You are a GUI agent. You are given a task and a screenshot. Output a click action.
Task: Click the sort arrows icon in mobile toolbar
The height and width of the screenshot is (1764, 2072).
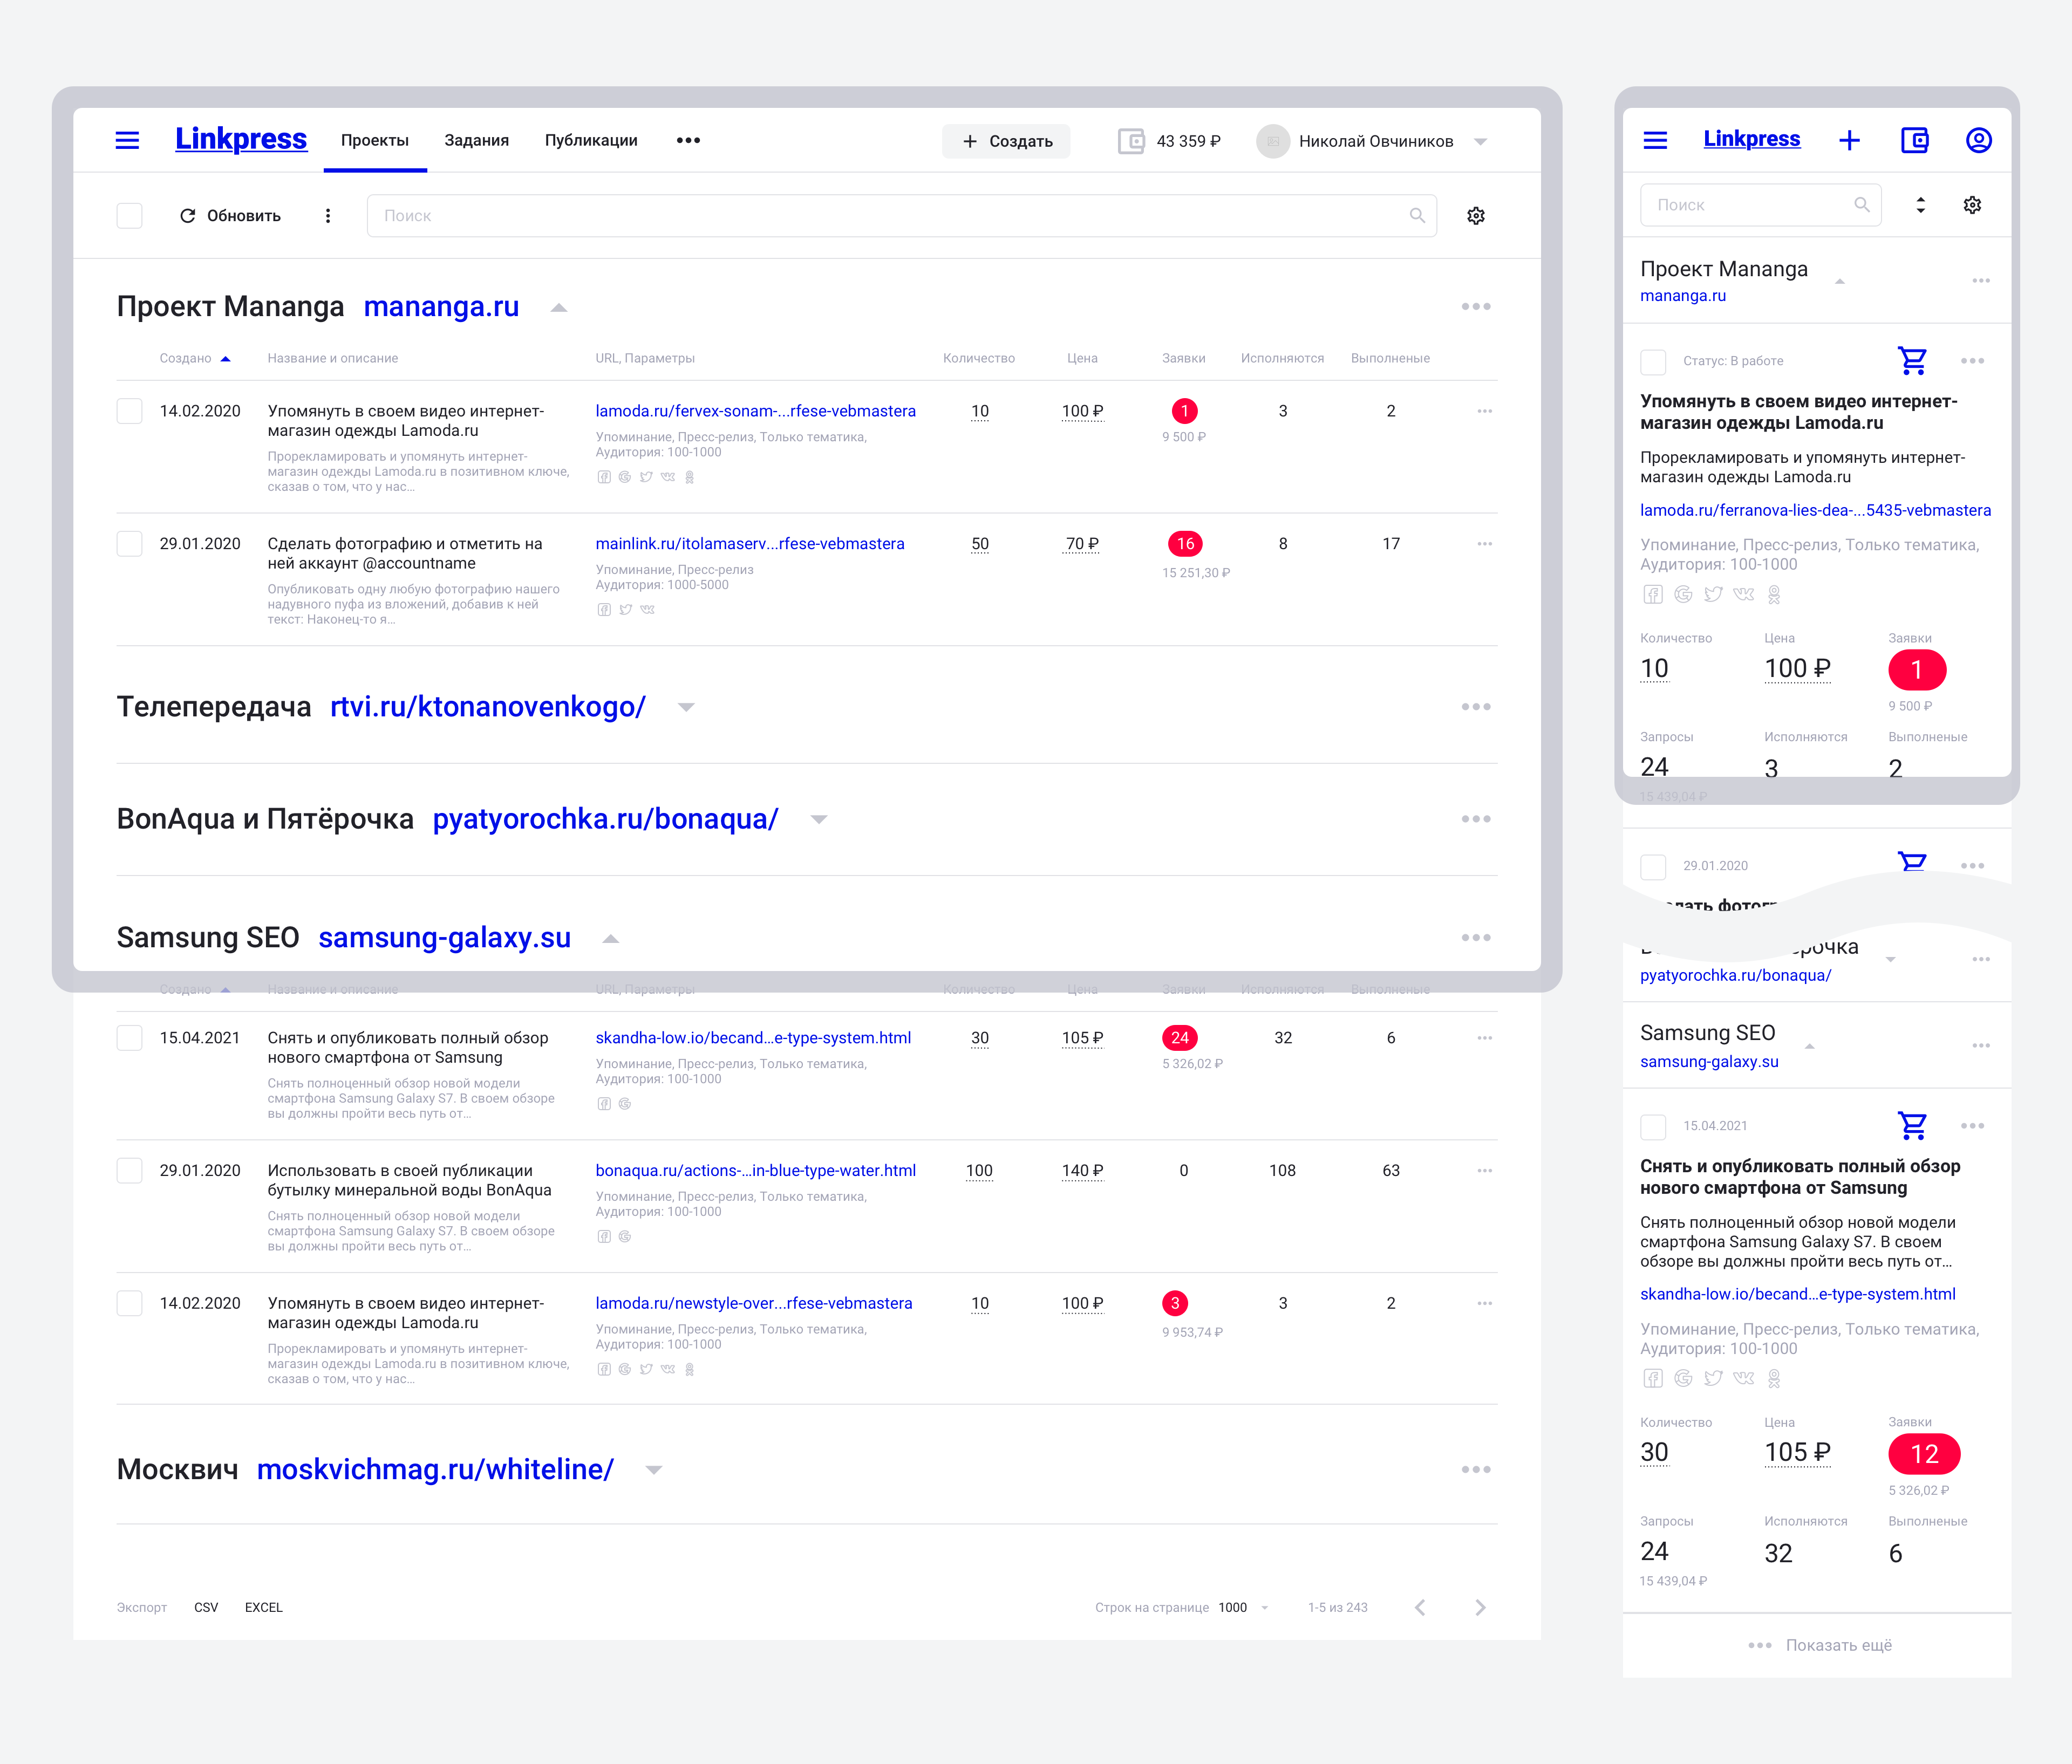1920,205
